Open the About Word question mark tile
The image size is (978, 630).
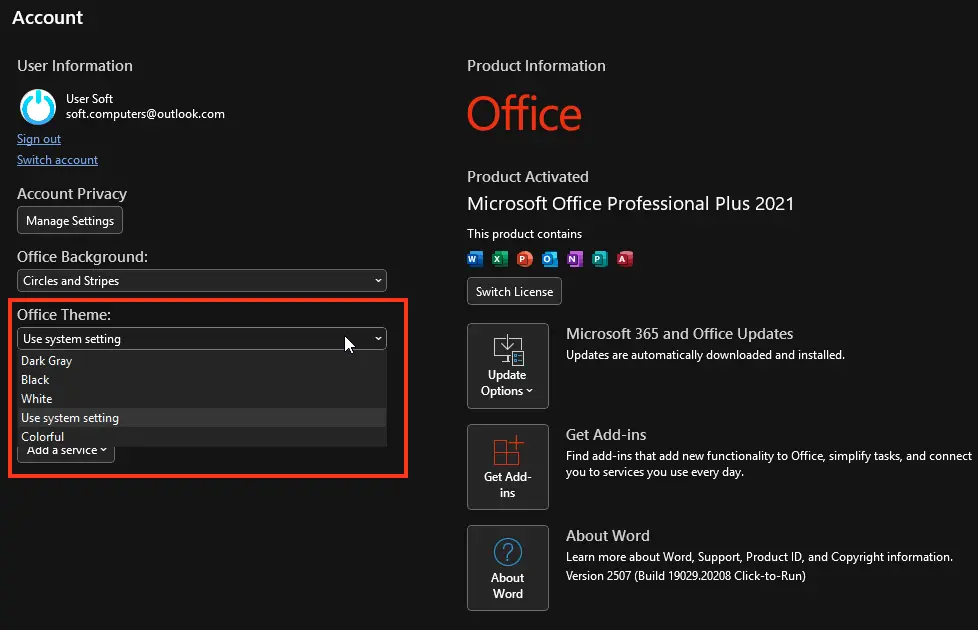pos(507,568)
